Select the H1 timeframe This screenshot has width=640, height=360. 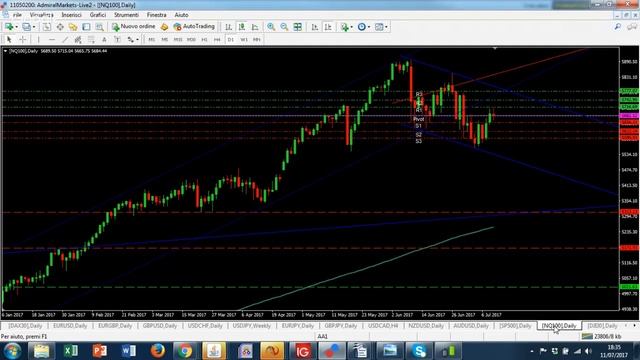point(204,40)
